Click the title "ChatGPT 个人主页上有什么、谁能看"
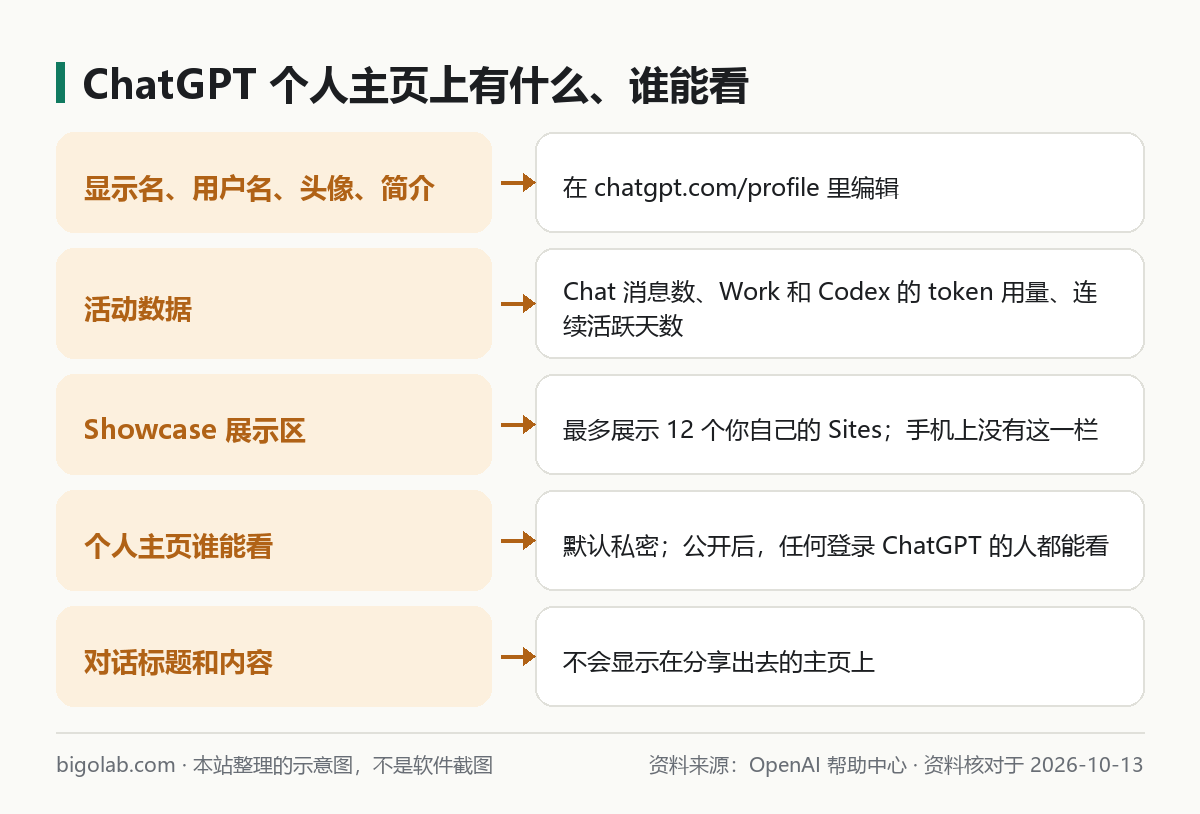Viewport: 1200px width, 814px height. pos(415,85)
